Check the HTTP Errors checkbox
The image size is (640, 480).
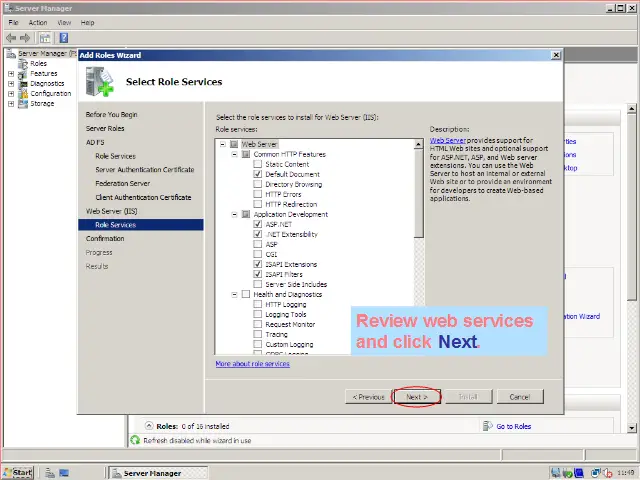click(x=258, y=194)
